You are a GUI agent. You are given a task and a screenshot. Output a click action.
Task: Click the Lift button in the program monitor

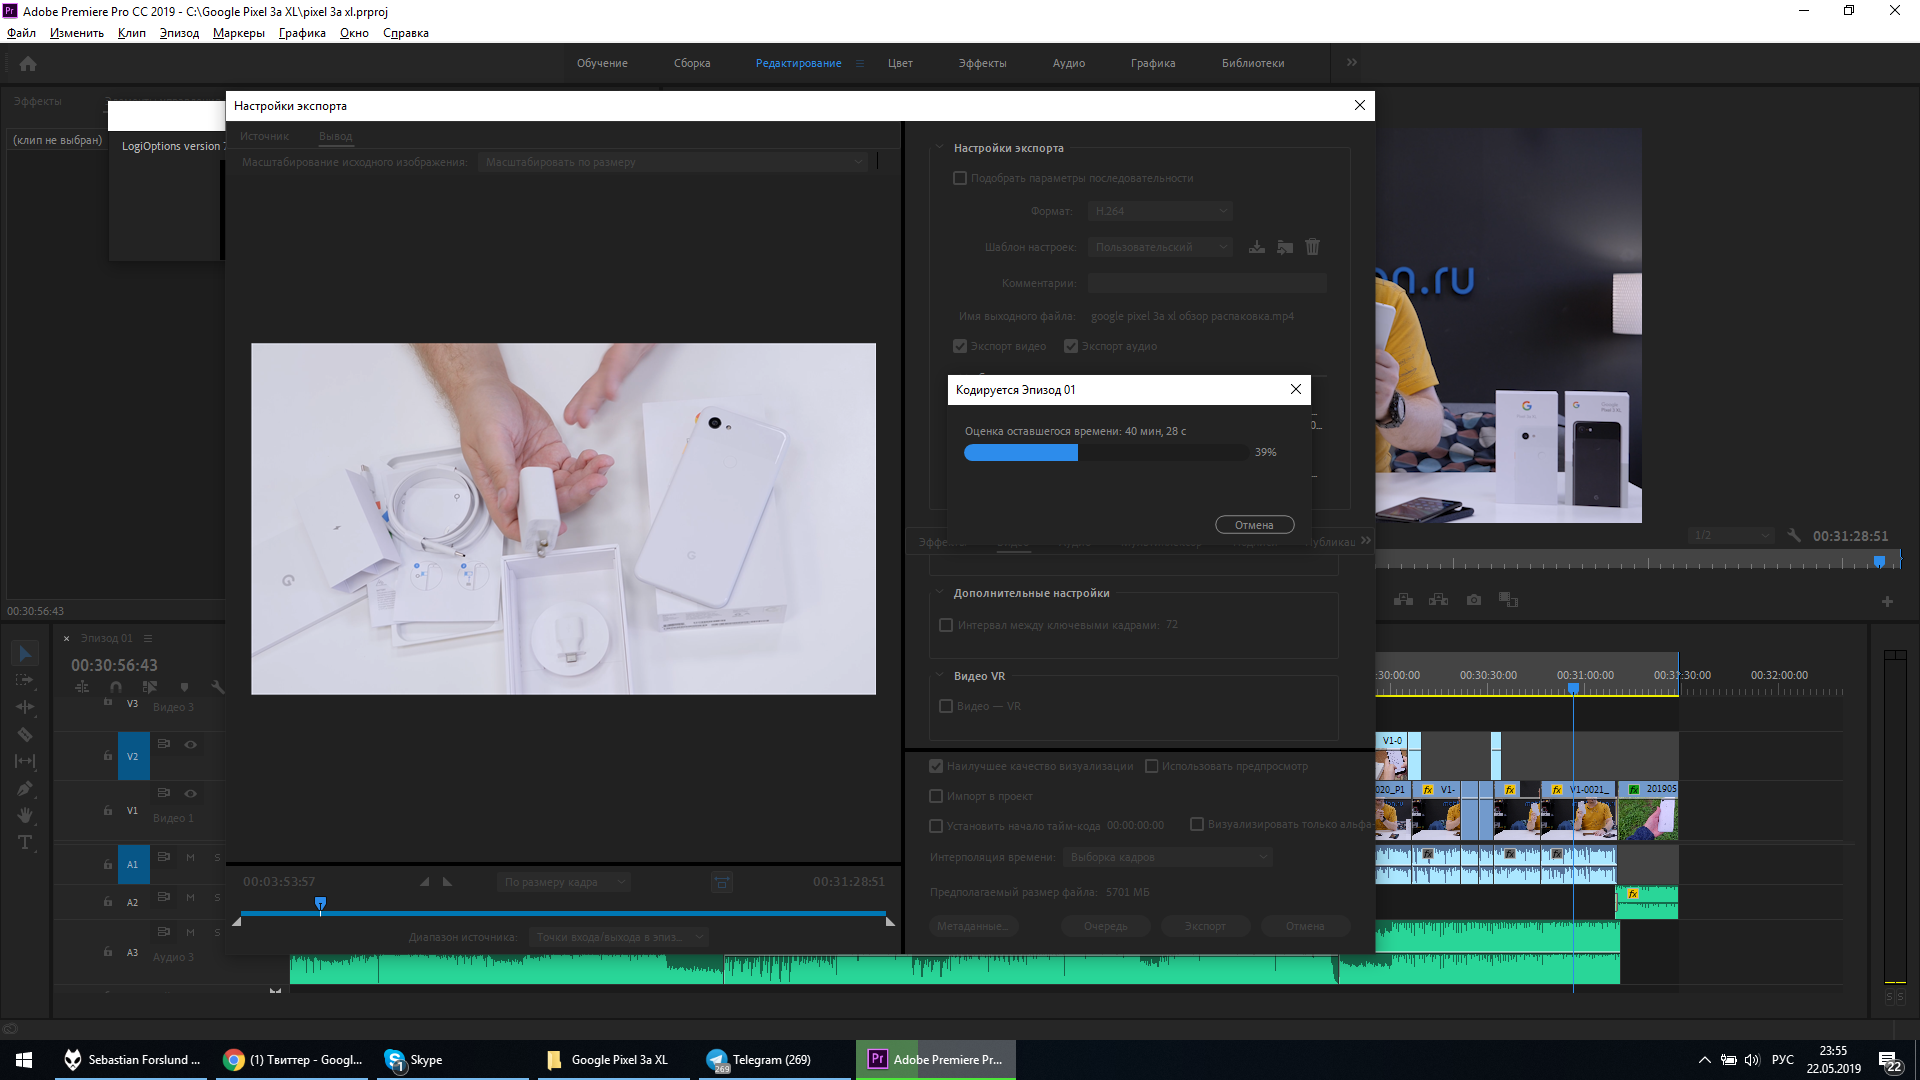[x=1404, y=600]
